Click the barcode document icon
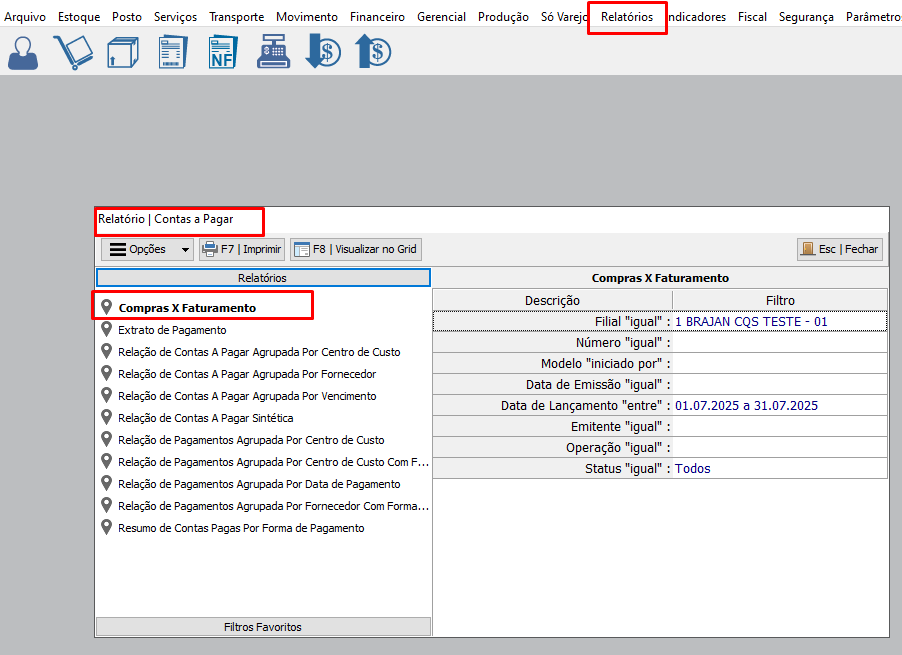This screenshot has height=655, width=902. tap(172, 52)
